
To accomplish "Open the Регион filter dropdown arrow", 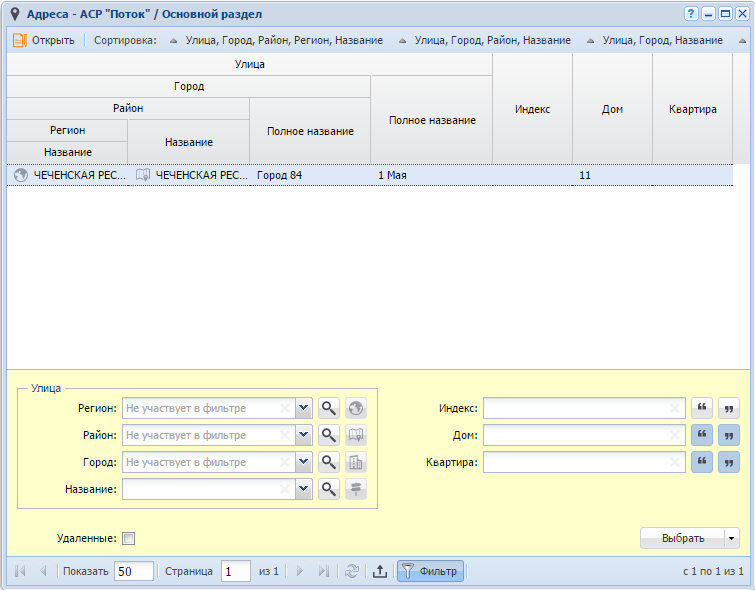I will coord(304,408).
